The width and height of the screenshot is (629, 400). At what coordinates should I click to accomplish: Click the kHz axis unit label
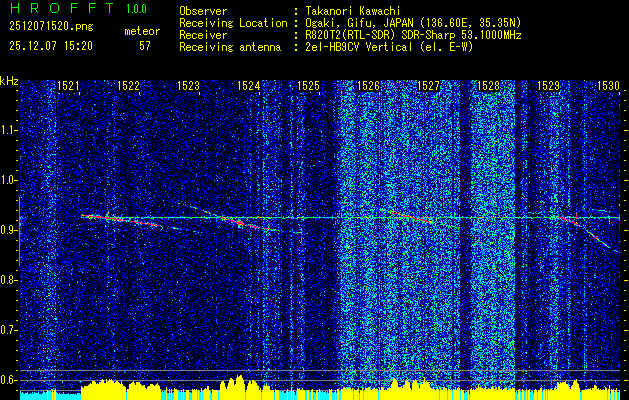point(9,80)
